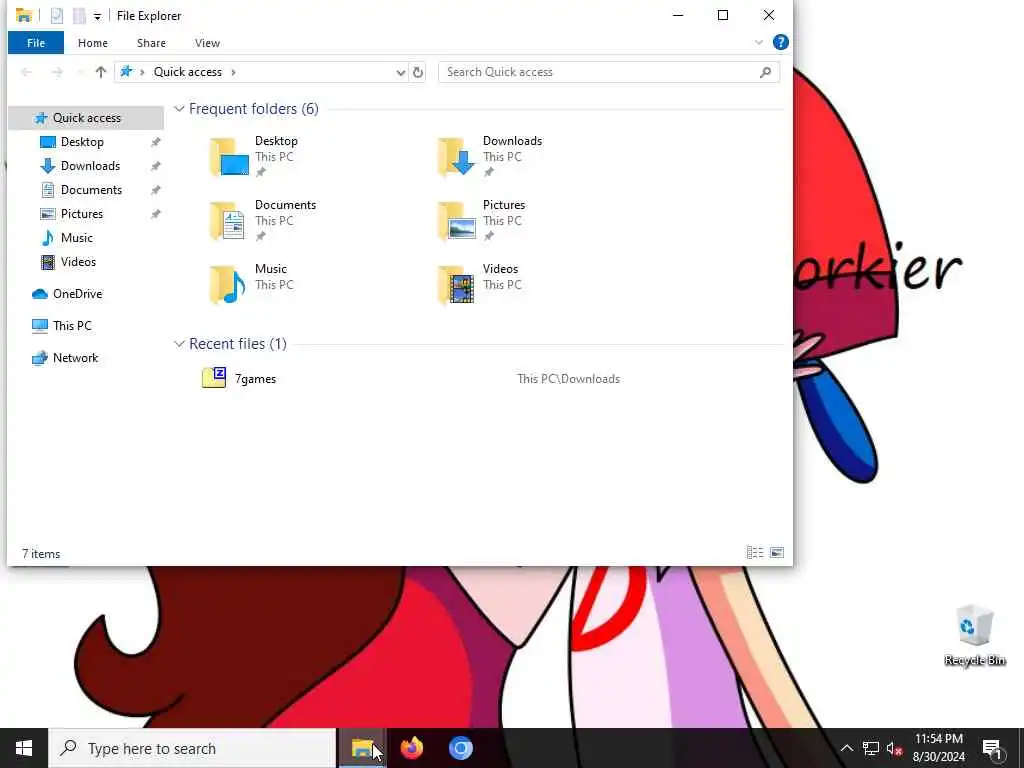Launch Chromium browser from the taskbar
1024x768 pixels.
460,748
